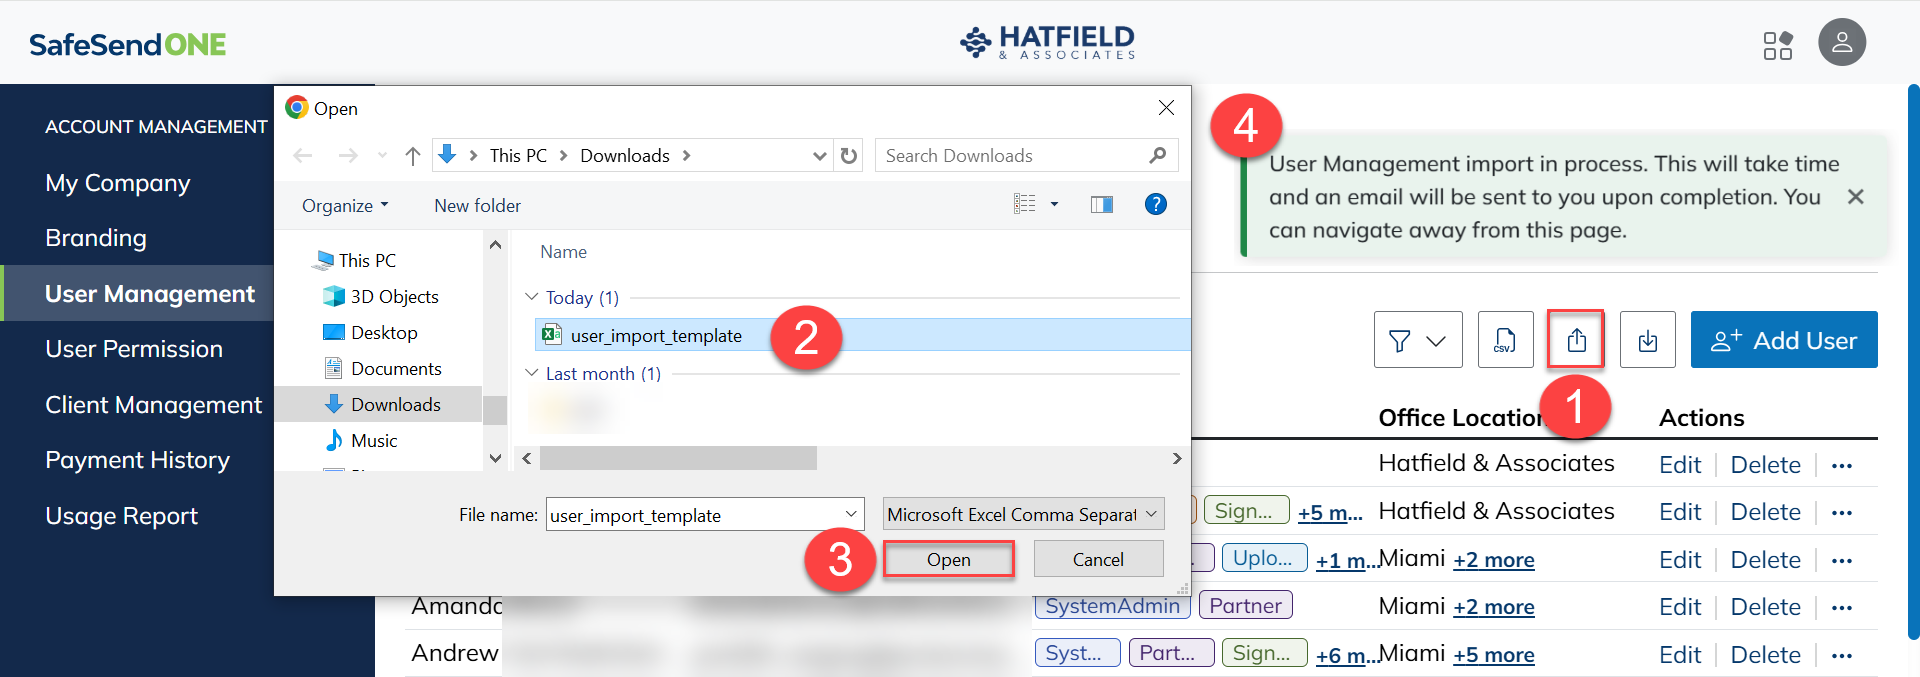This screenshot has width=1920, height=677.
Task: Open the File name history dropdown
Action: (x=852, y=514)
